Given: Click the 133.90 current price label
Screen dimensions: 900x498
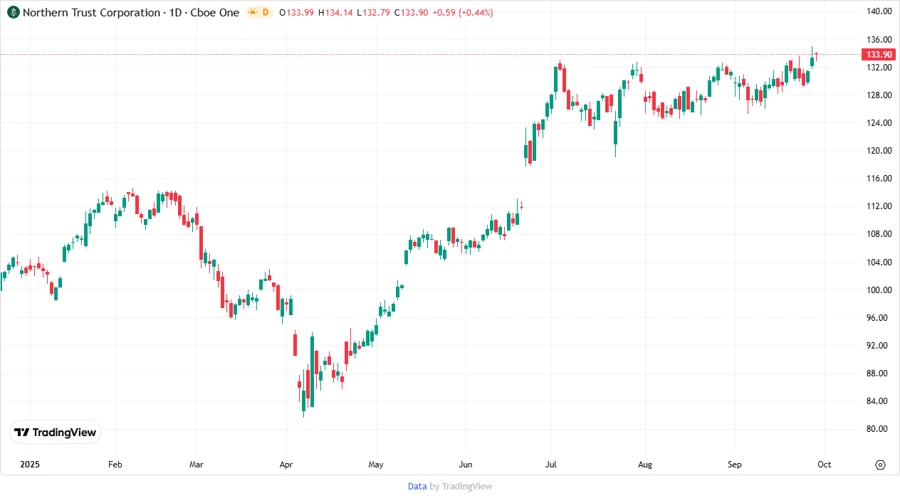Looking at the screenshot, I should [879, 55].
